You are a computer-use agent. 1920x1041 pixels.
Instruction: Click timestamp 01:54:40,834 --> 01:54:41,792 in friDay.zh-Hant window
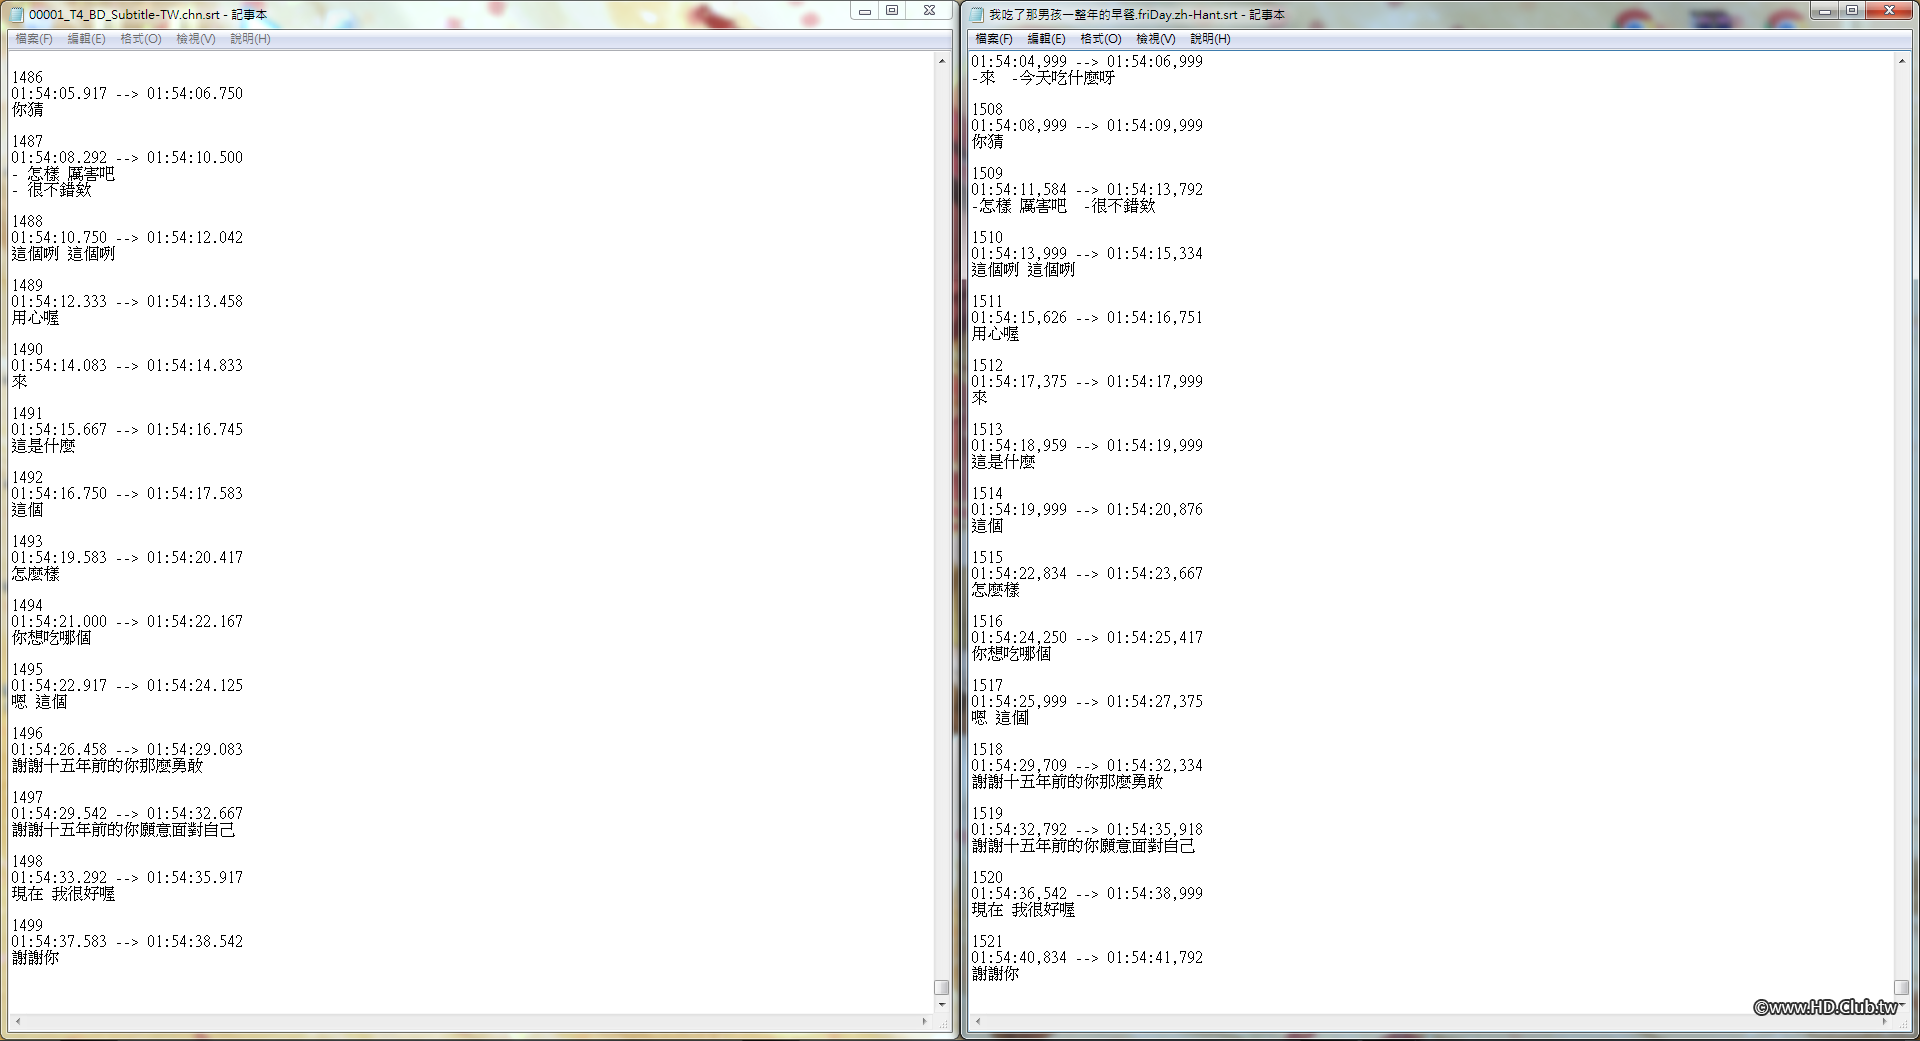1087,957
